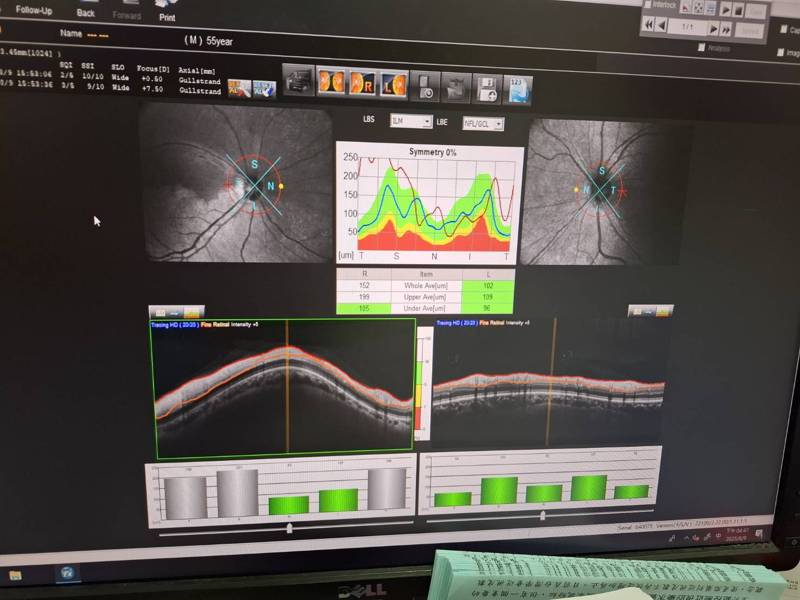Select the both-eyes comparison view icon
This screenshot has width=800, height=600.
(332, 81)
